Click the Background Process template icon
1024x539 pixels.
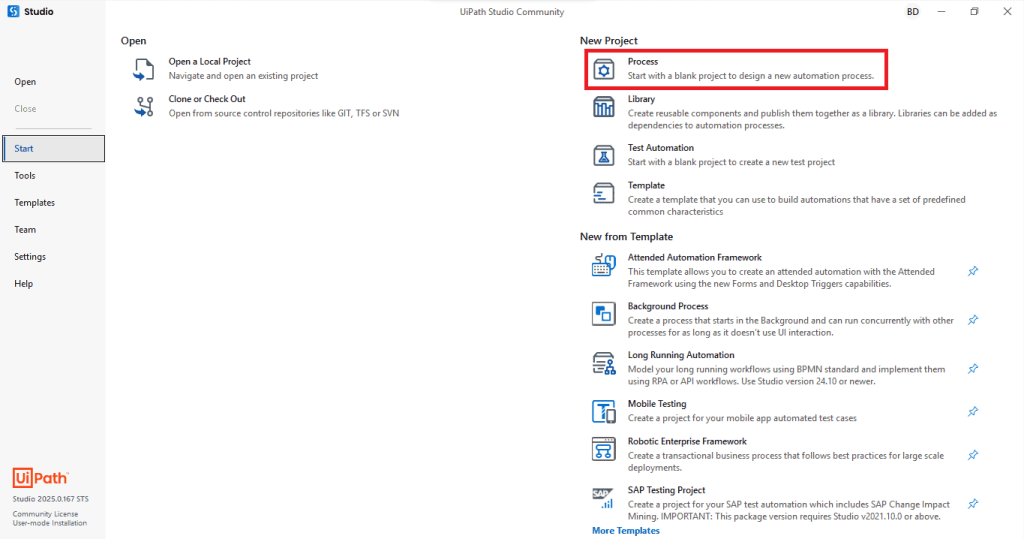click(x=603, y=314)
